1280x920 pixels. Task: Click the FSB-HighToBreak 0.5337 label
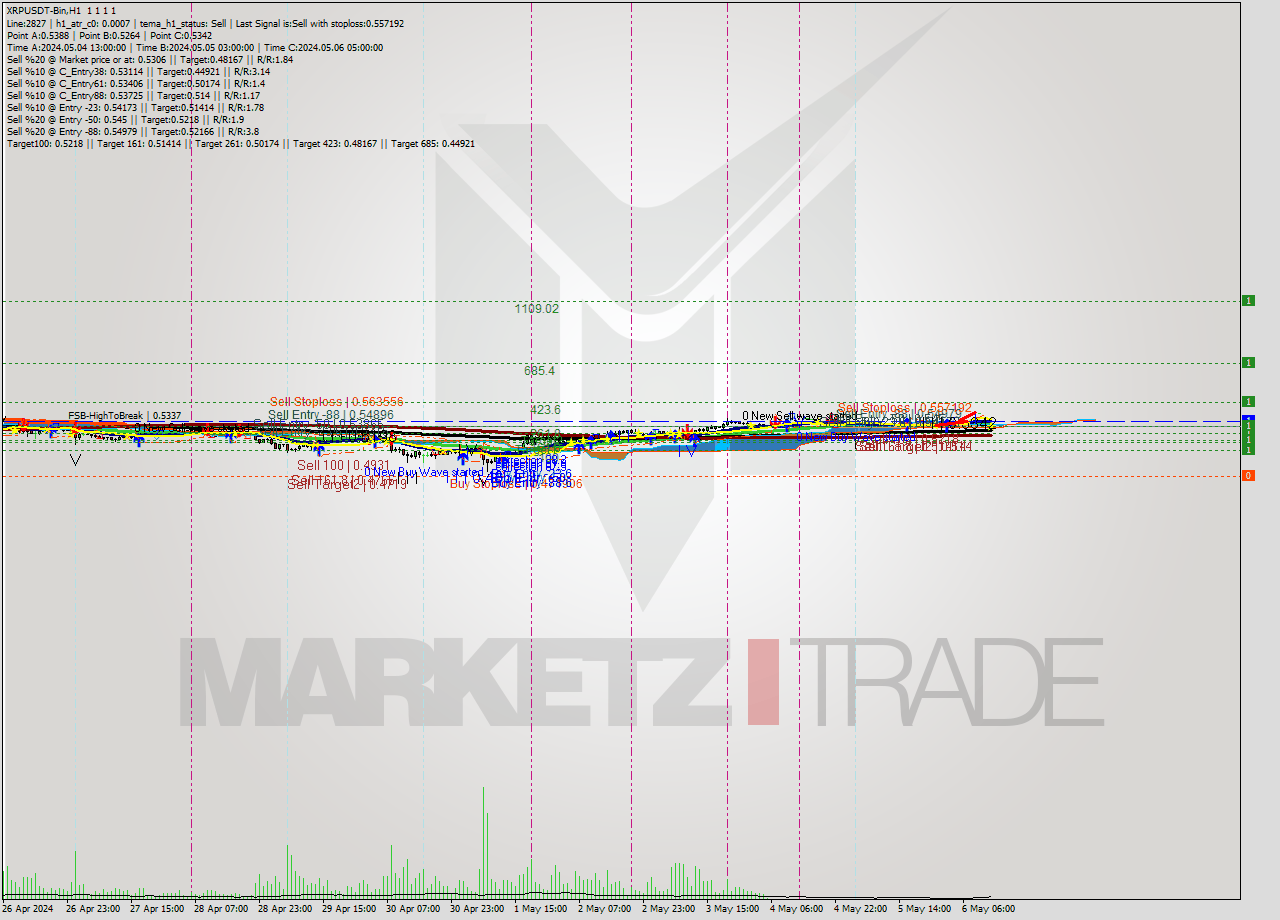click(x=124, y=415)
